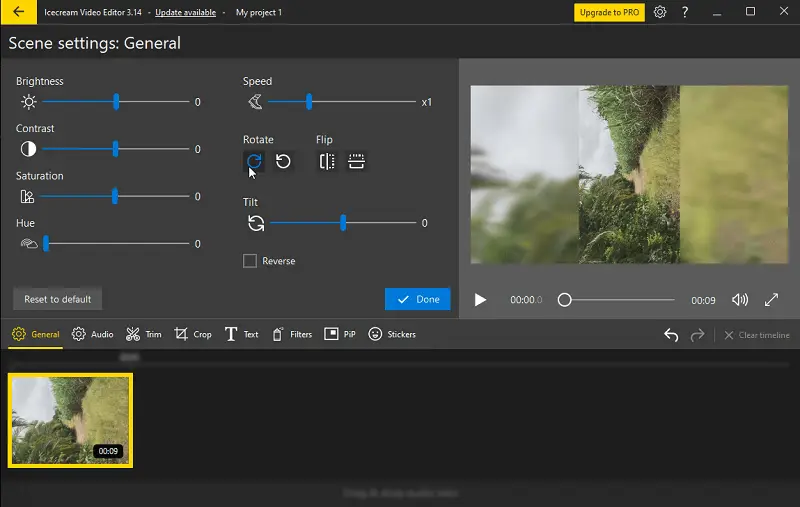Click Clear timeline

point(757,335)
